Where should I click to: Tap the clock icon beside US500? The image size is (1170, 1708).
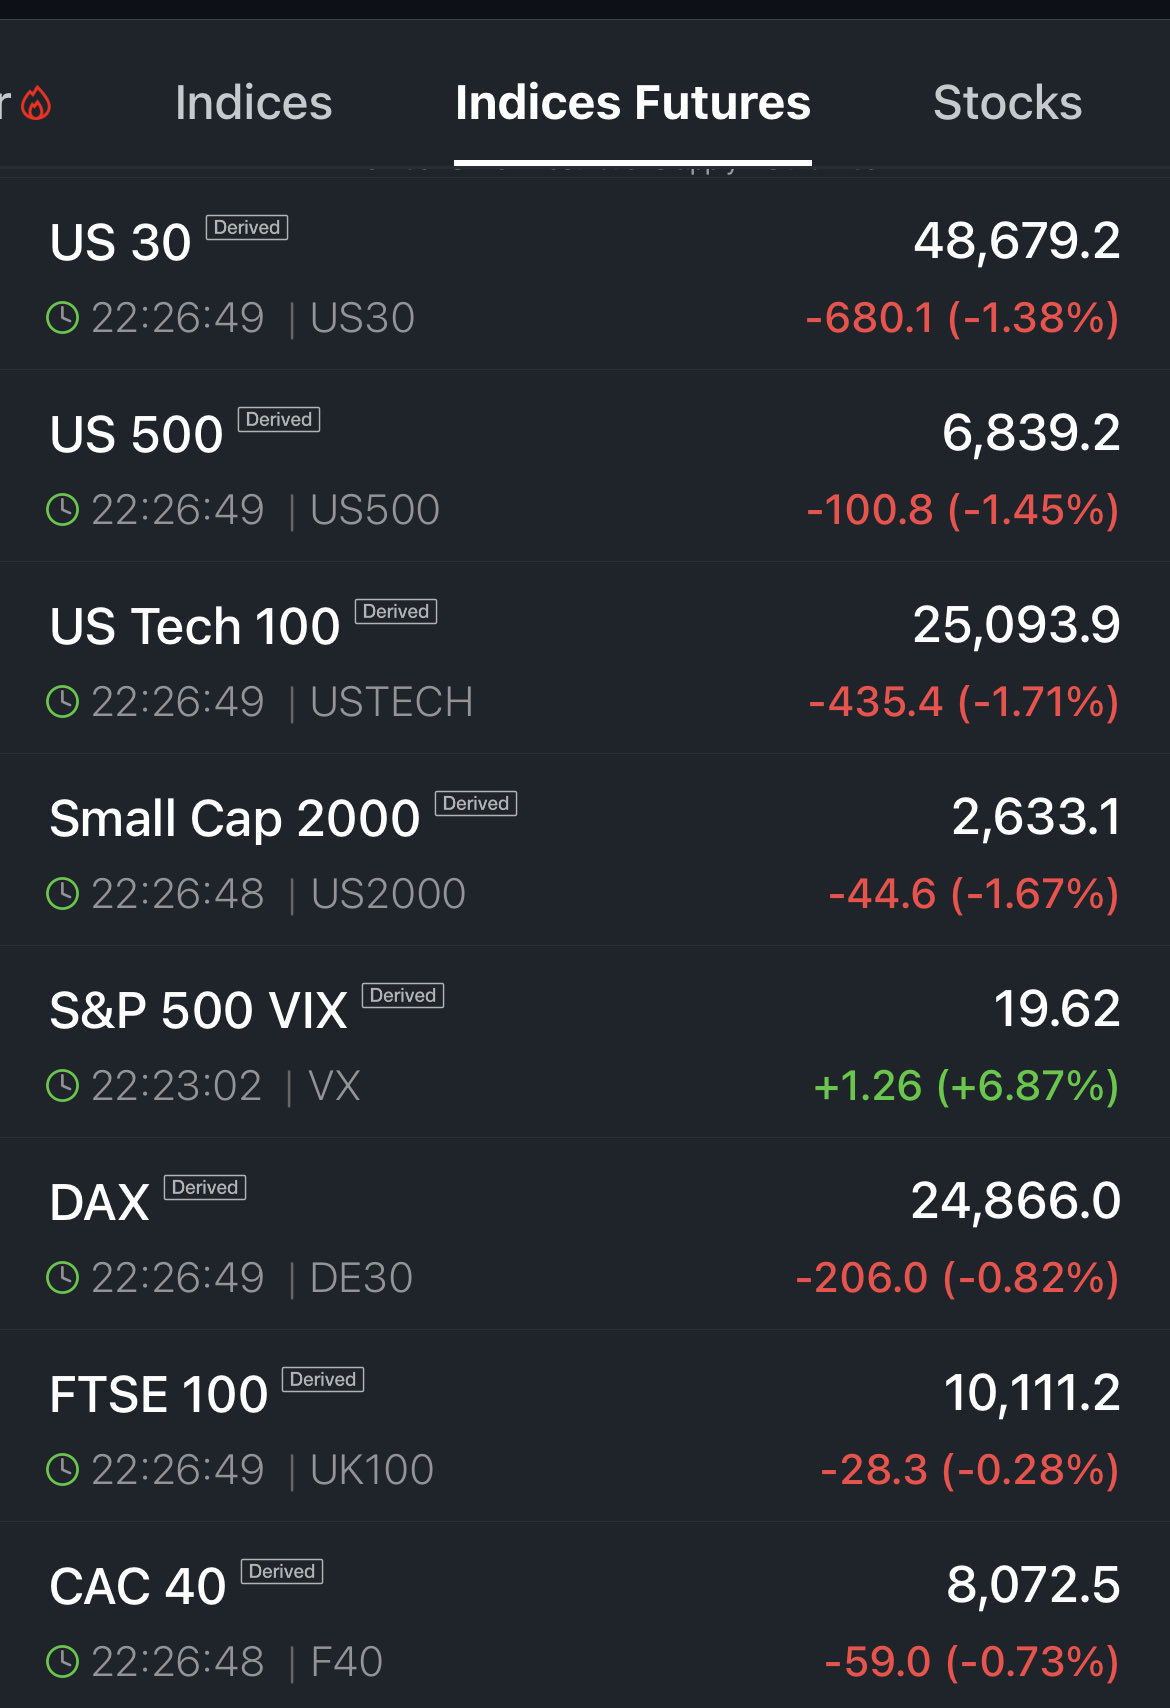(63, 510)
